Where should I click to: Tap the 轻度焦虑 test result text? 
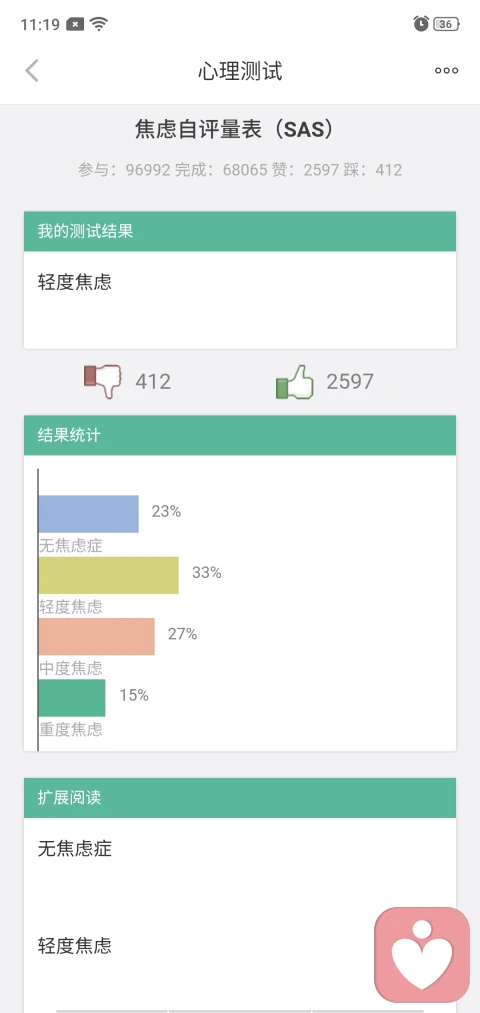pyautogui.click(x=75, y=282)
